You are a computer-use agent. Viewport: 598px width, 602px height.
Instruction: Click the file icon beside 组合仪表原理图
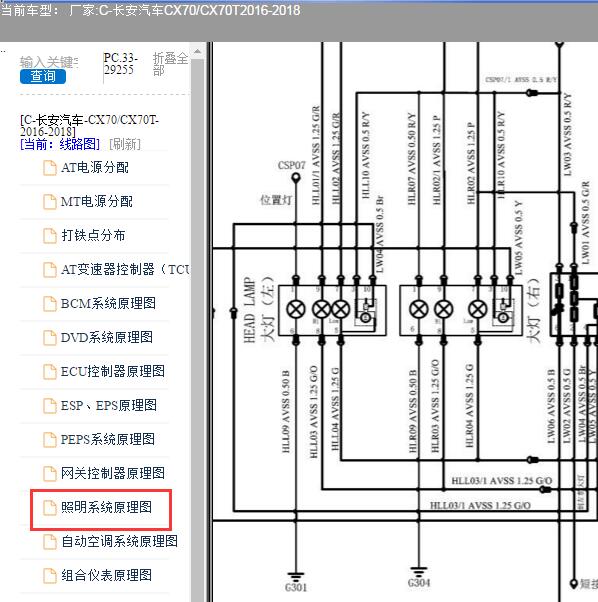click(x=50, y=576)
